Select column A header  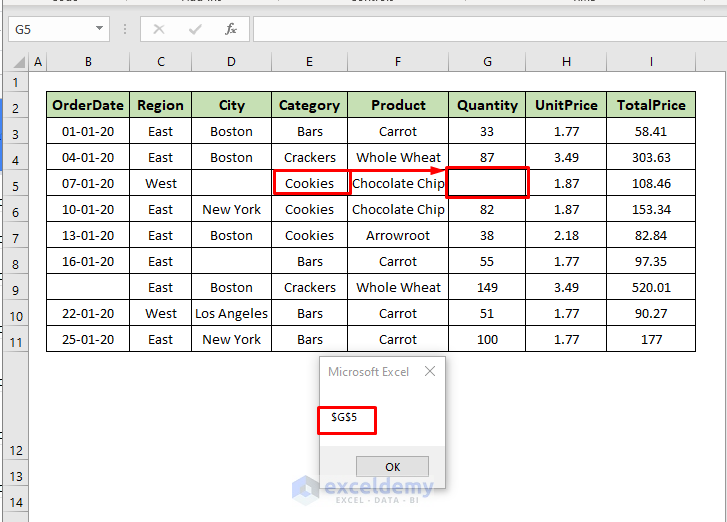click(38, 62)
